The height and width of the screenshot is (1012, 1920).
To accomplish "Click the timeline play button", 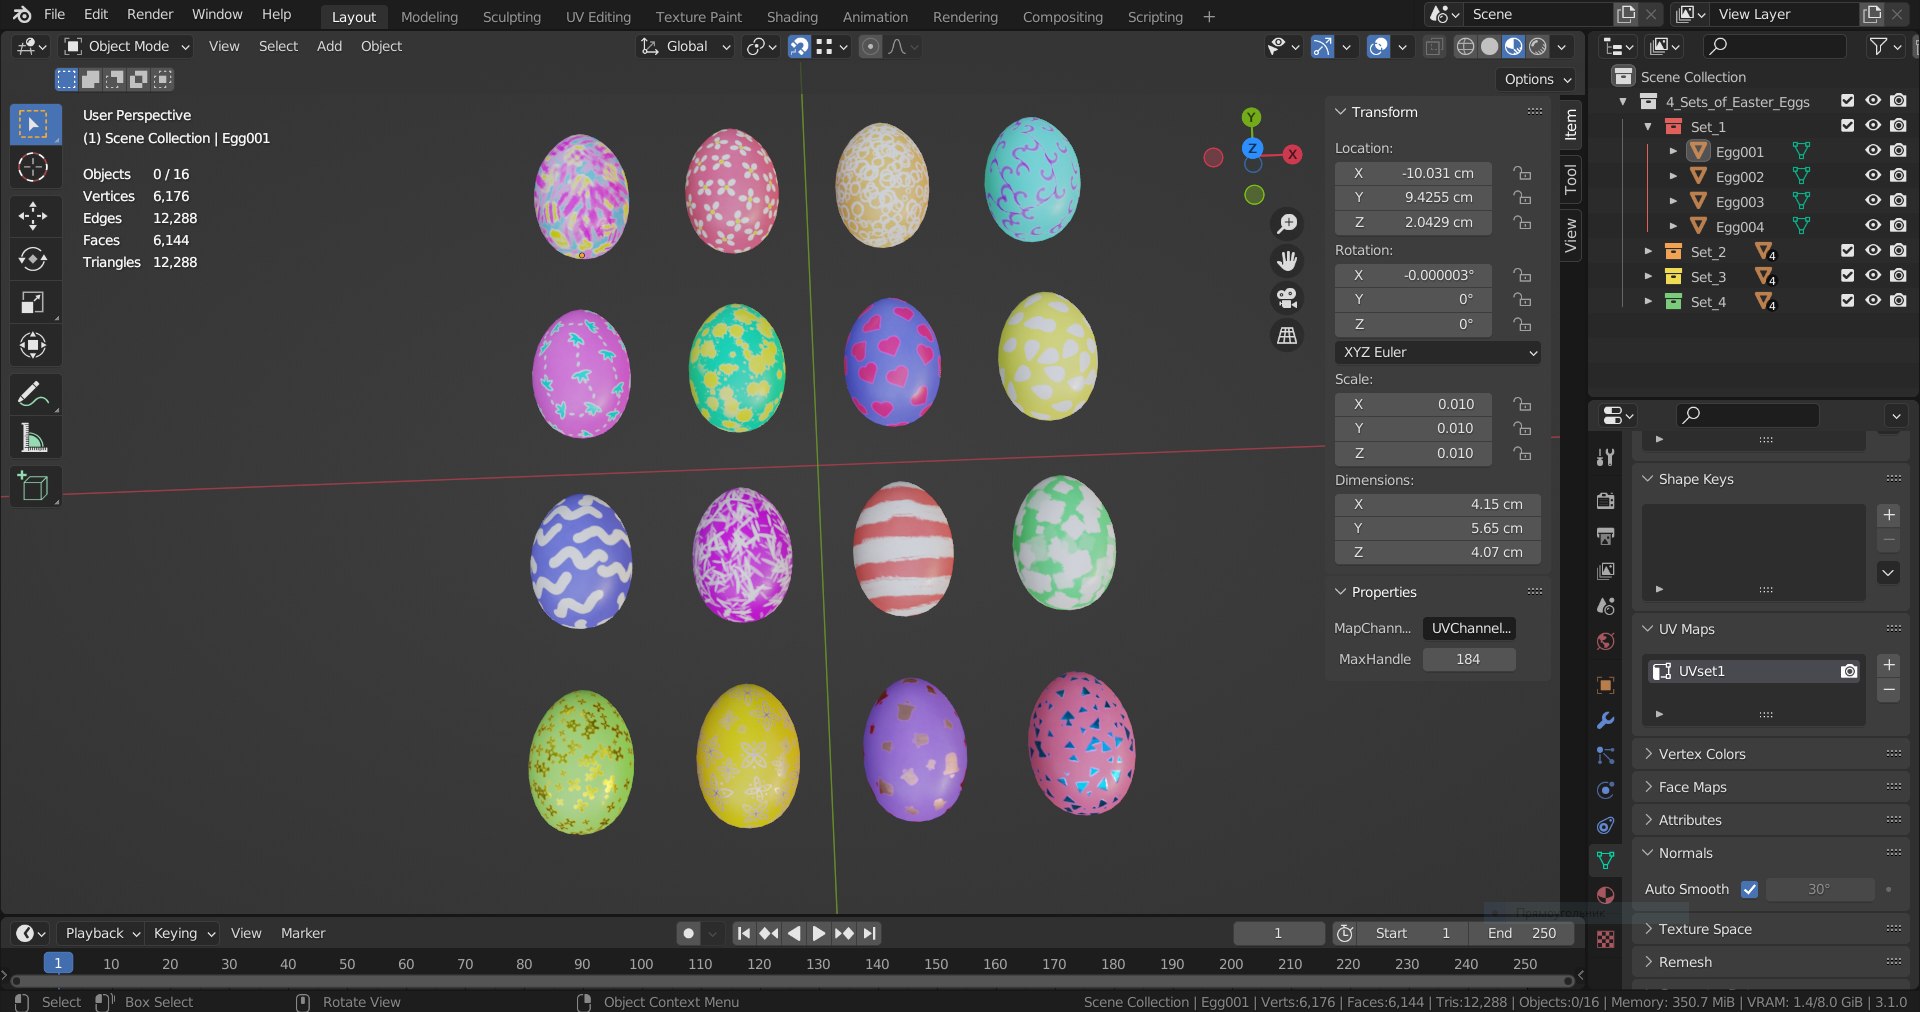I will pos(818,933).
